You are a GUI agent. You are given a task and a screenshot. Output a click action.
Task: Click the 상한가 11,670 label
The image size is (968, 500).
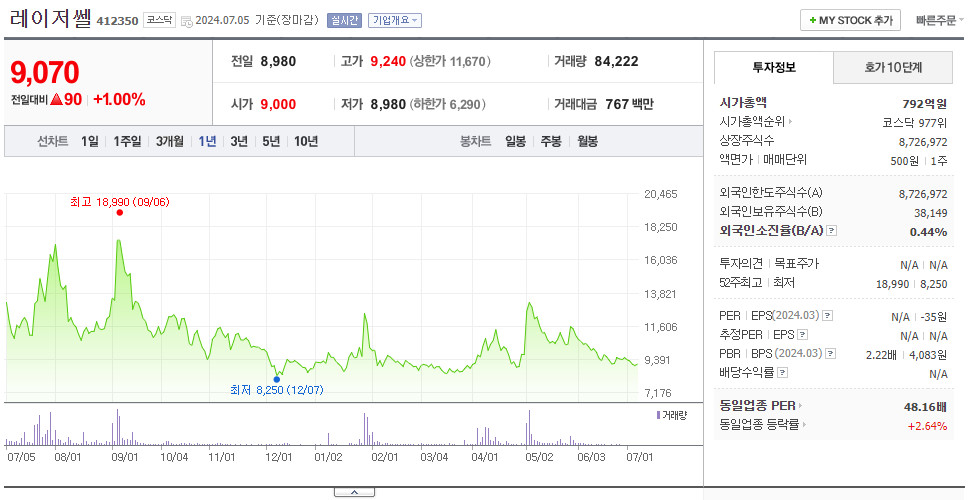pos(451,62)
